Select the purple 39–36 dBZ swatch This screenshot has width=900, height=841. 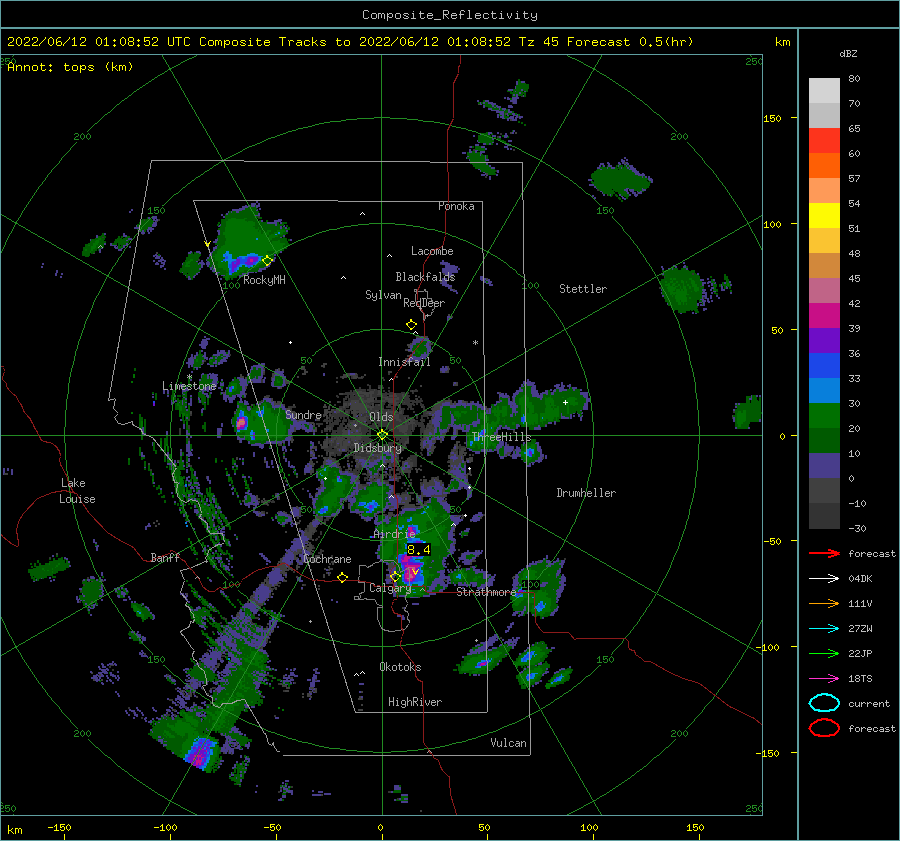[x=824, y=341]
